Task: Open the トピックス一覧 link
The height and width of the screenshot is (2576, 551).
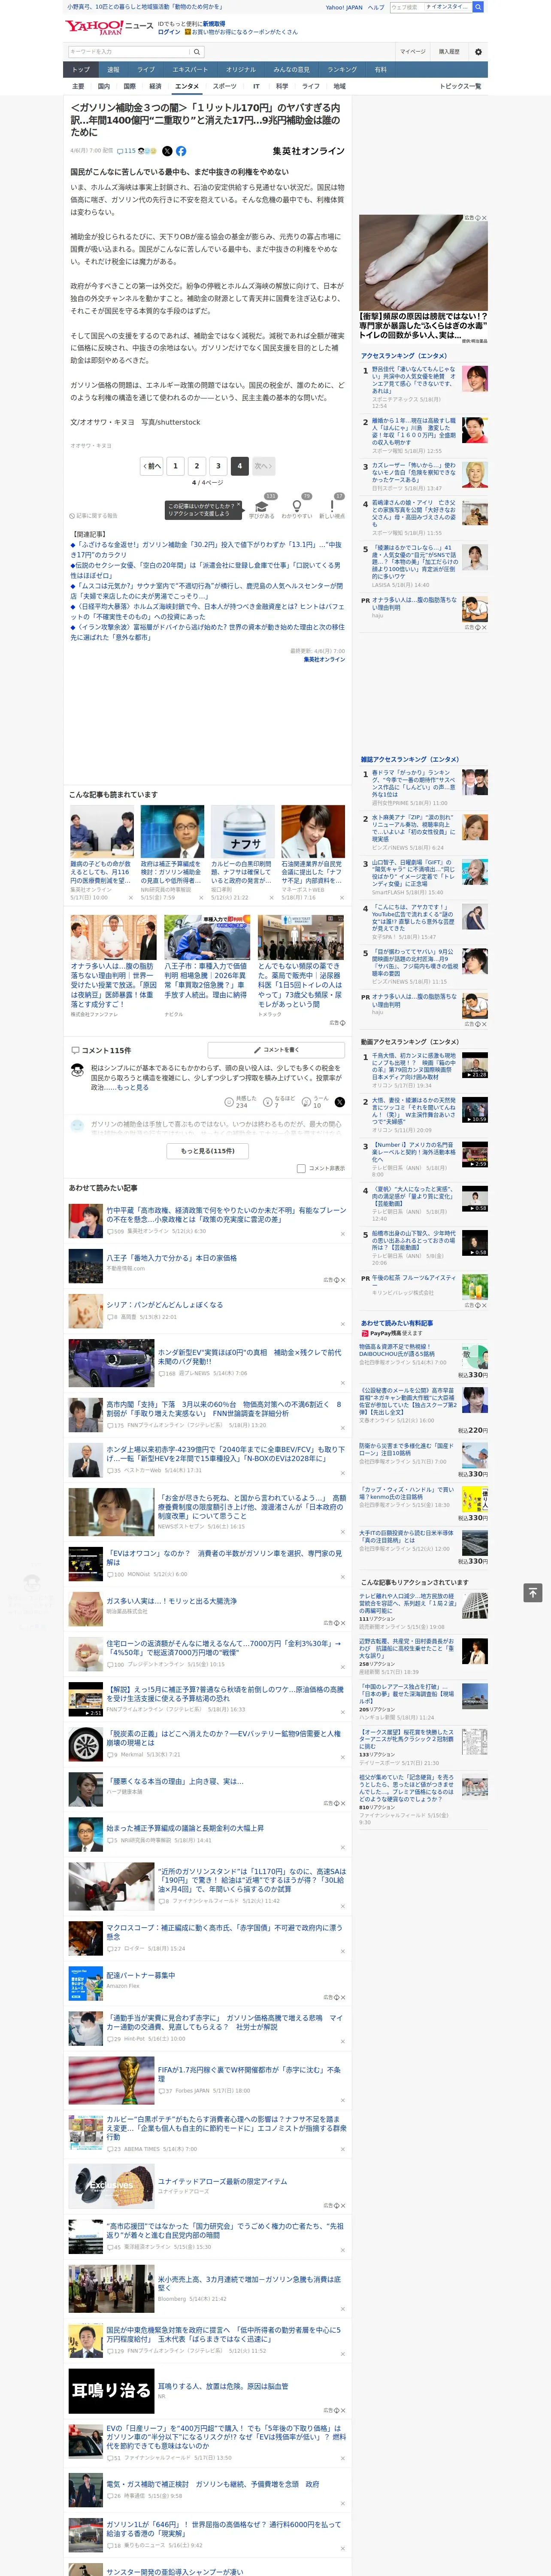Action: 460,86
